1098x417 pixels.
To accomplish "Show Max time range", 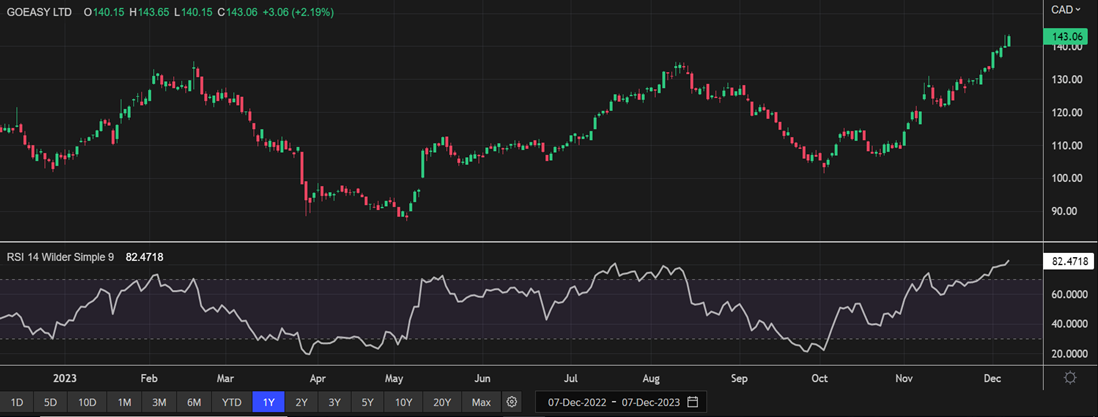I will [x=481, y=402].
